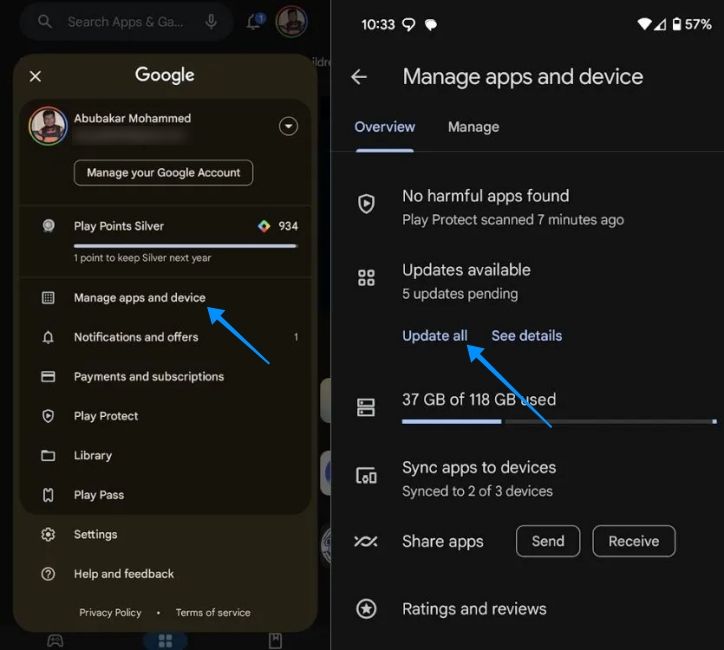This screenshot has width=724, height=650.
Task: Close the Google account panel with X
Action: point(36,76)
